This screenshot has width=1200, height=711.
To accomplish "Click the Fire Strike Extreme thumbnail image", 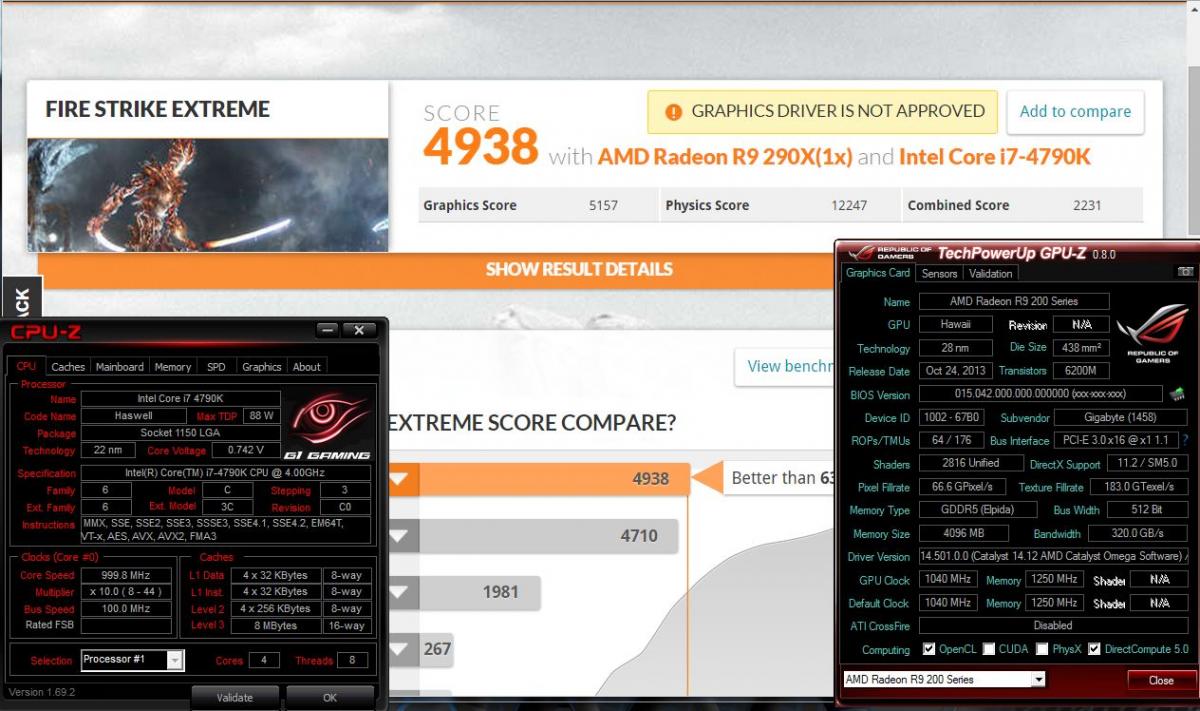I will pyautogui.click(x=208, y=194).
